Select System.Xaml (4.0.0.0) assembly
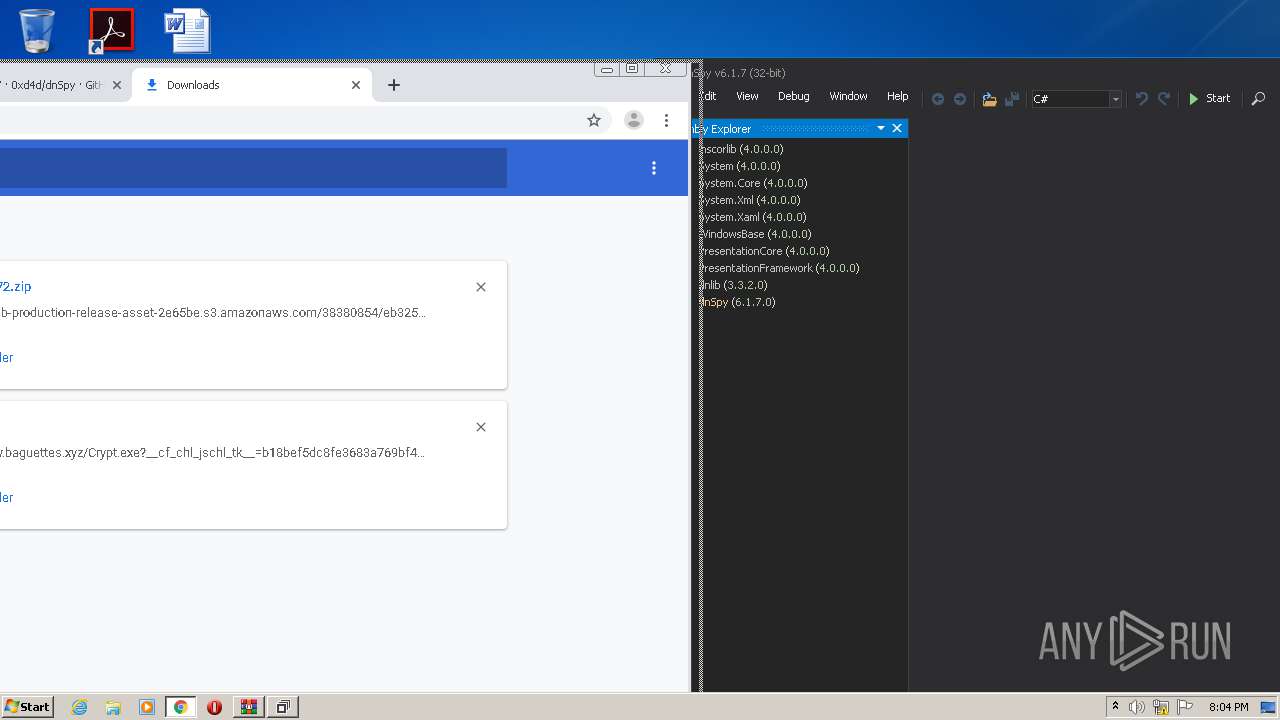Viewport: 1280px width, 720px height. (x=753, y=217)
